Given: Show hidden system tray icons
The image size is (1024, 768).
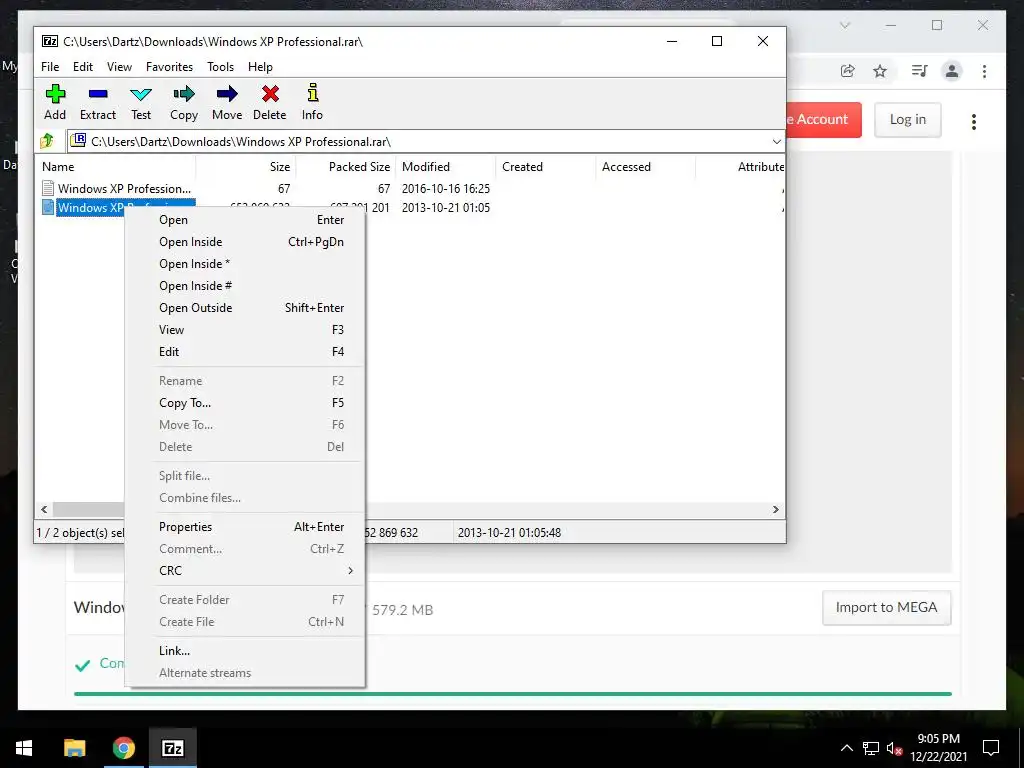Looking at the screenshot, I should coord(846,748).
